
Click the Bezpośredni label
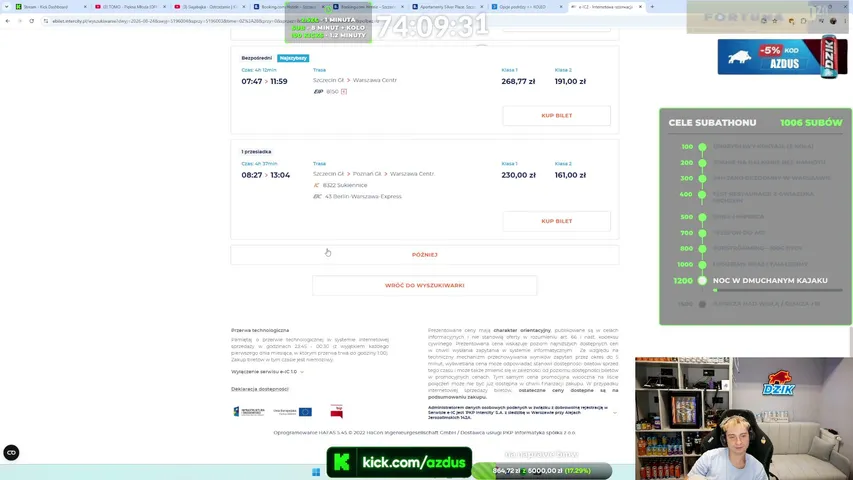(256, 58)
